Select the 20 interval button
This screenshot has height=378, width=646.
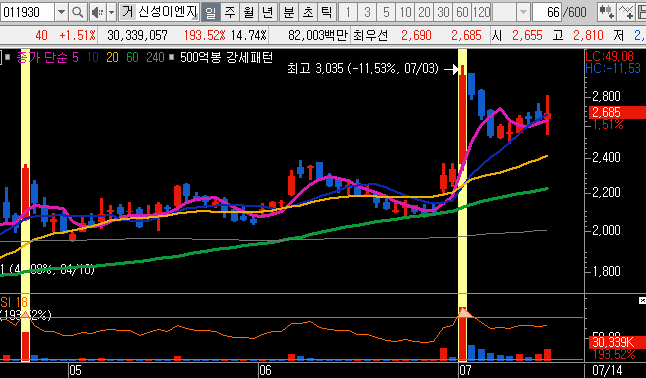pos(424,12)
